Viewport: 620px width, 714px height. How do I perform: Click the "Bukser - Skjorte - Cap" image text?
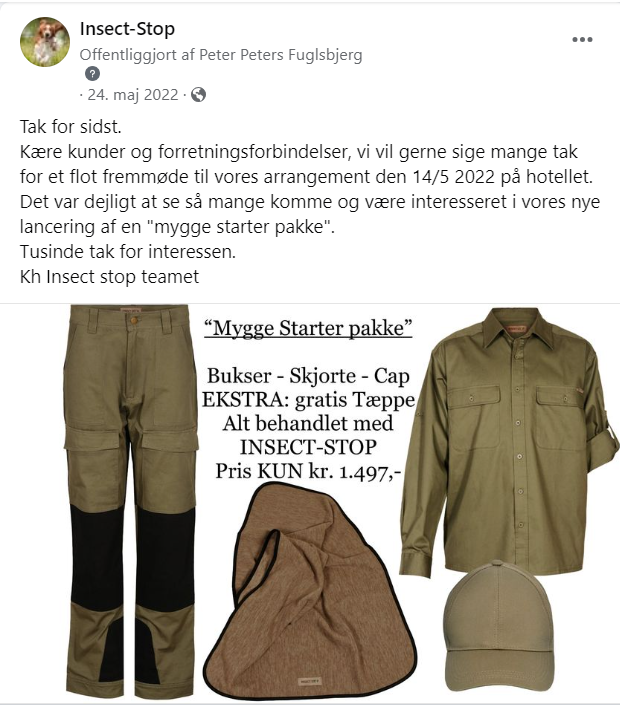pos(308,376)
